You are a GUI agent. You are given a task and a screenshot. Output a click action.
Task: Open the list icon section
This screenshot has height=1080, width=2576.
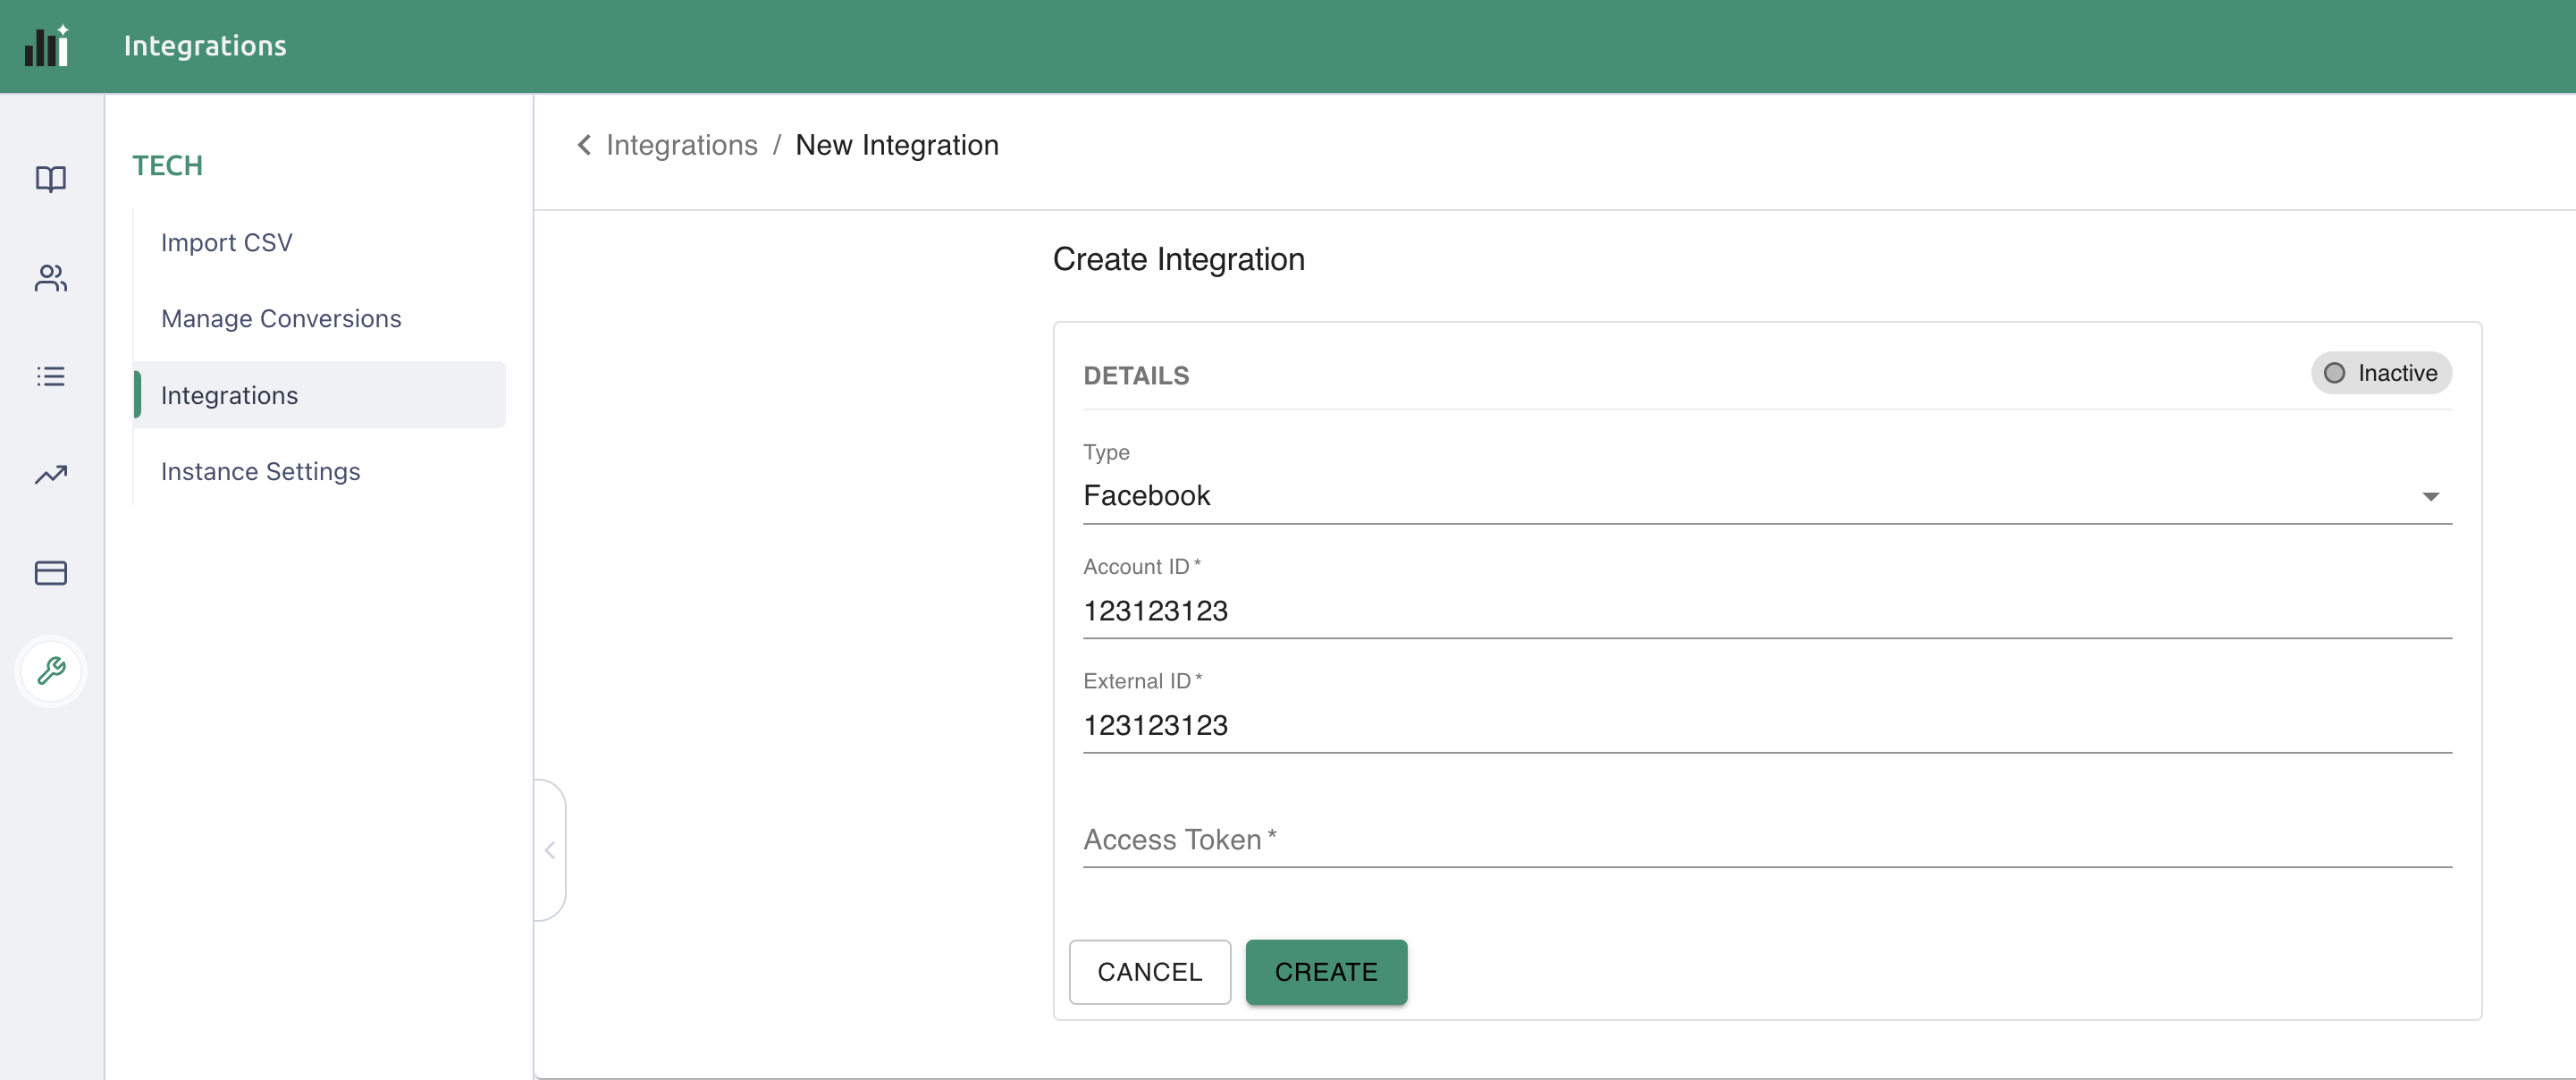pyautogui.click(x=51, y=376)
